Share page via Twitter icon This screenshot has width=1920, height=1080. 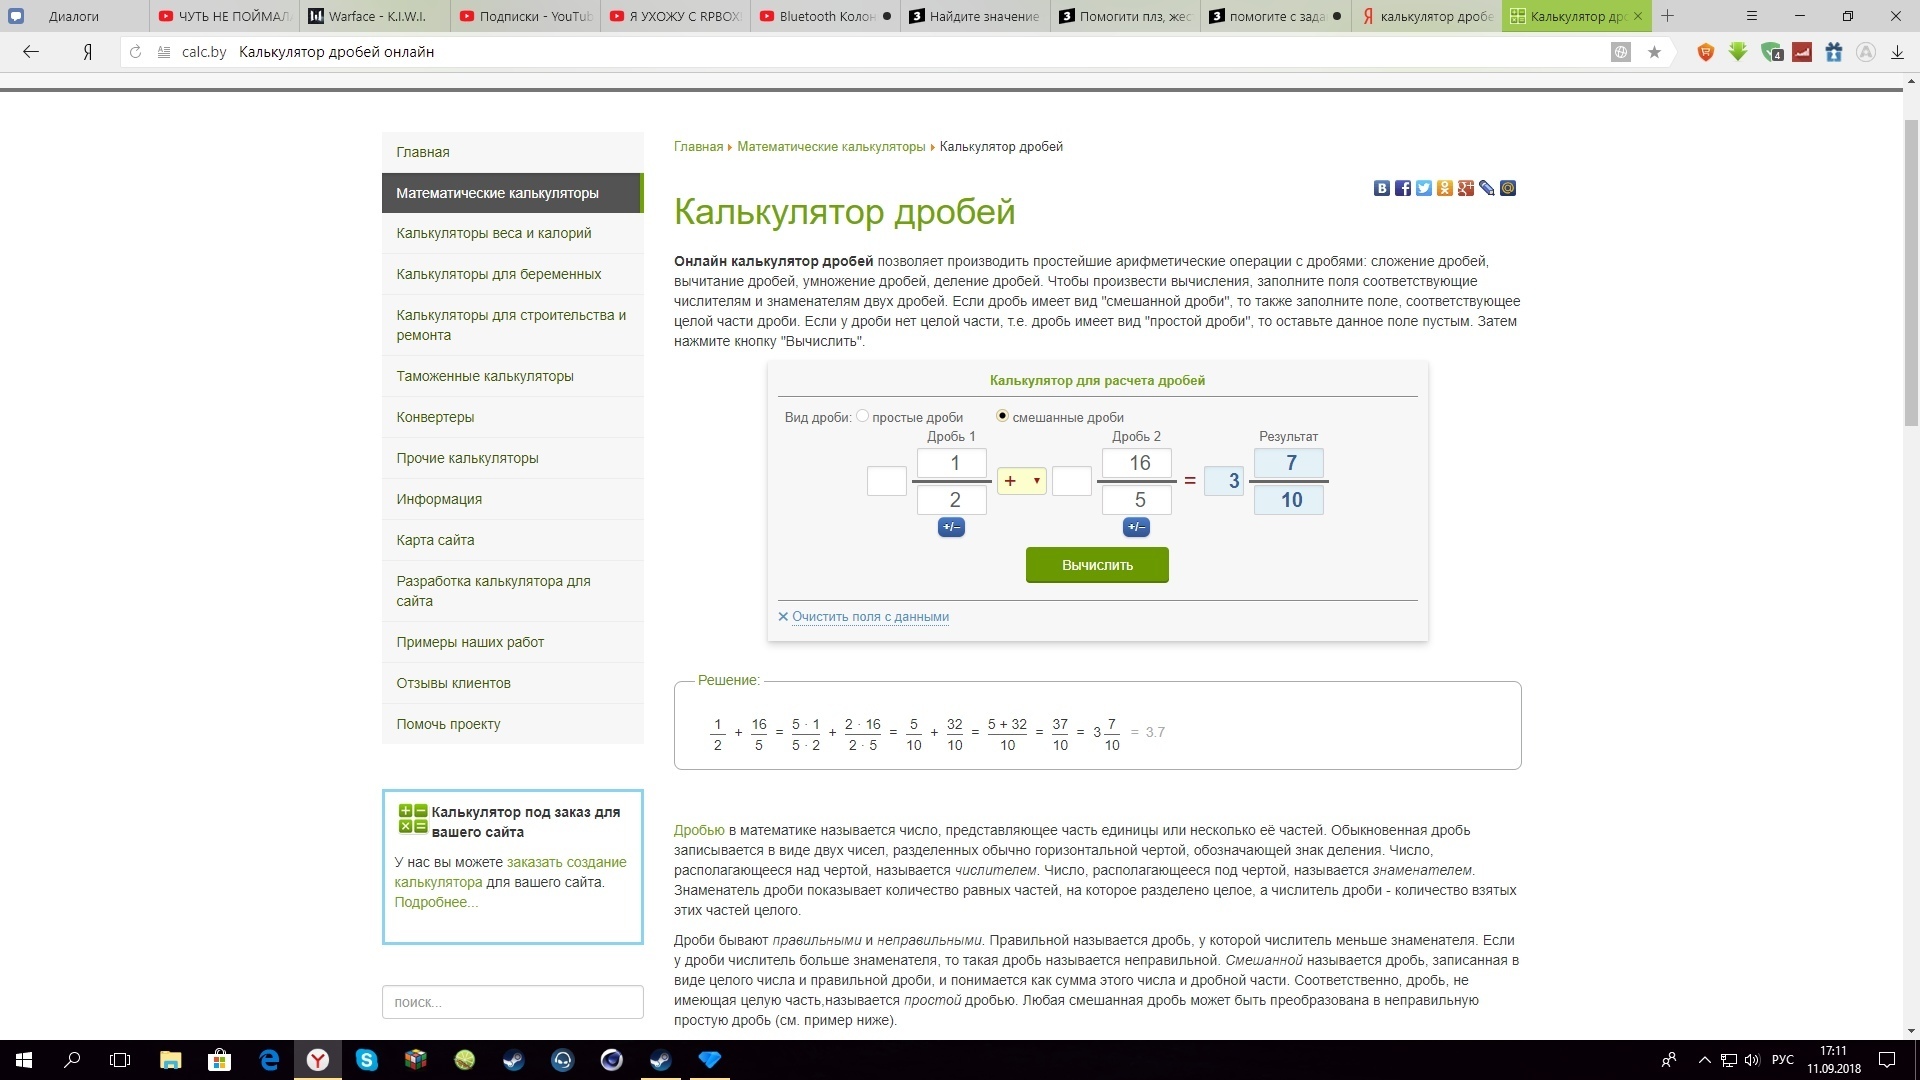tap(1424, 188)
